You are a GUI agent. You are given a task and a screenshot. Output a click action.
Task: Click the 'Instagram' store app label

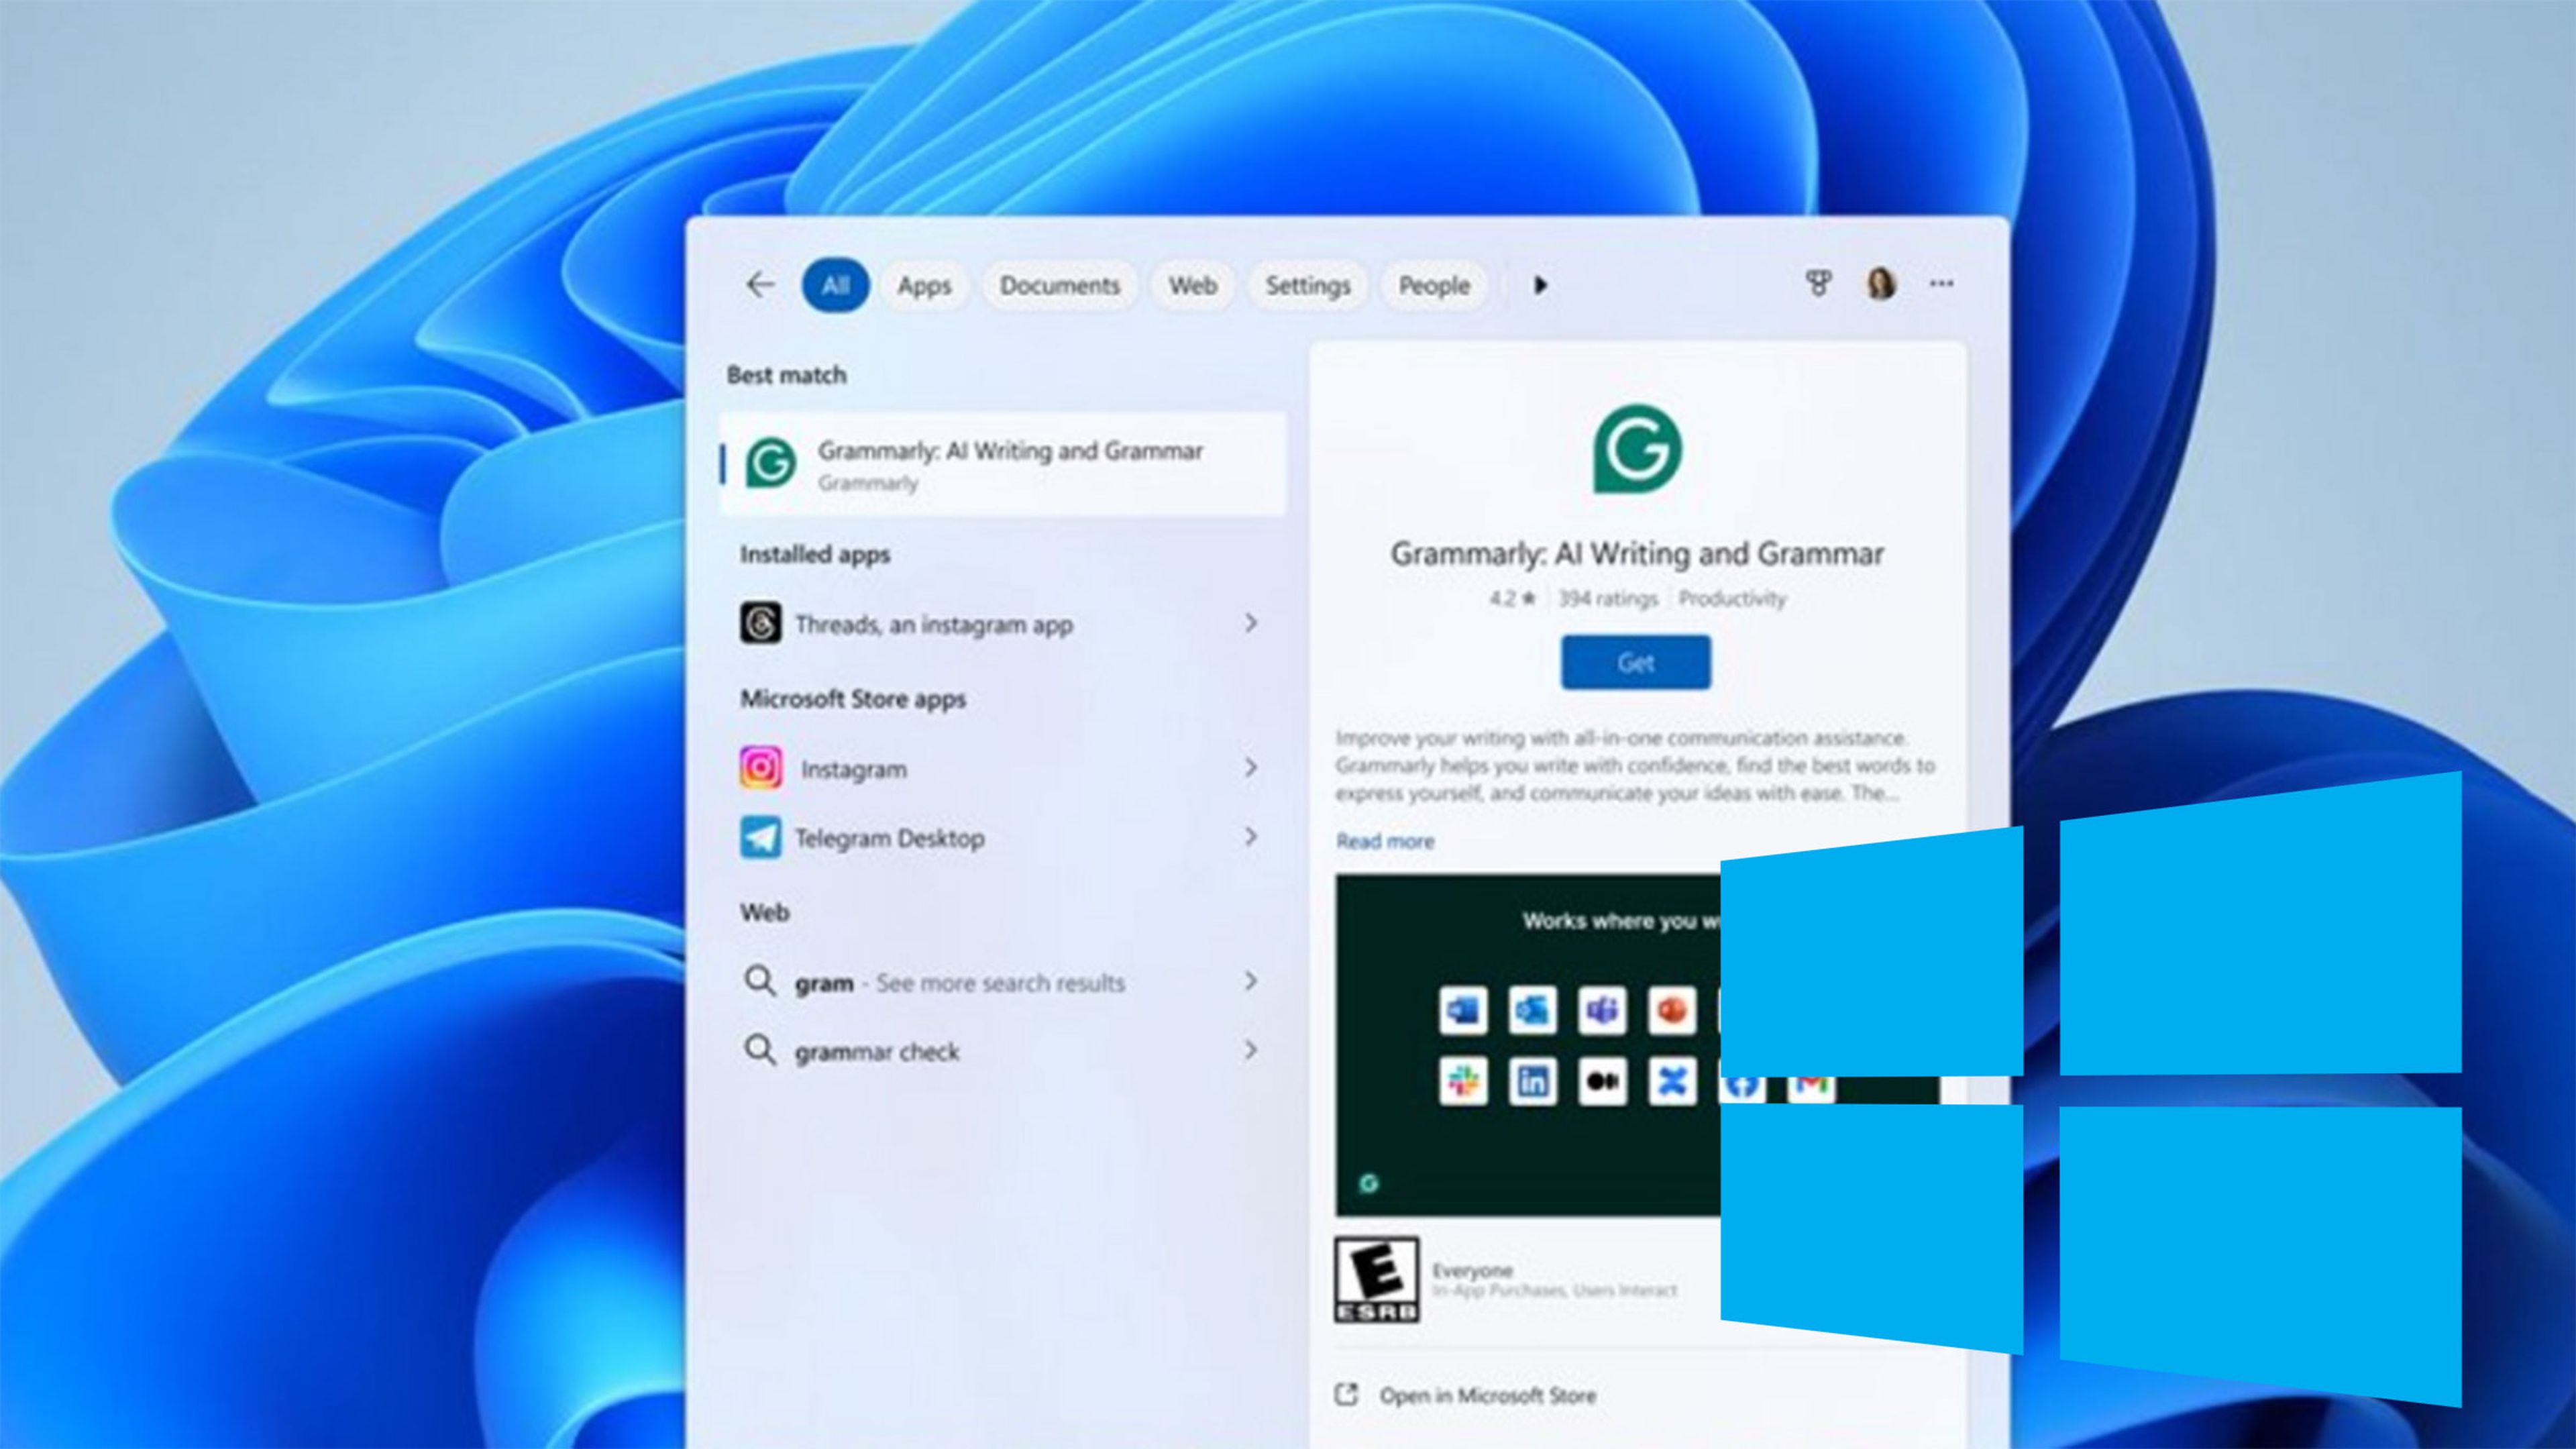click(854, 769)
